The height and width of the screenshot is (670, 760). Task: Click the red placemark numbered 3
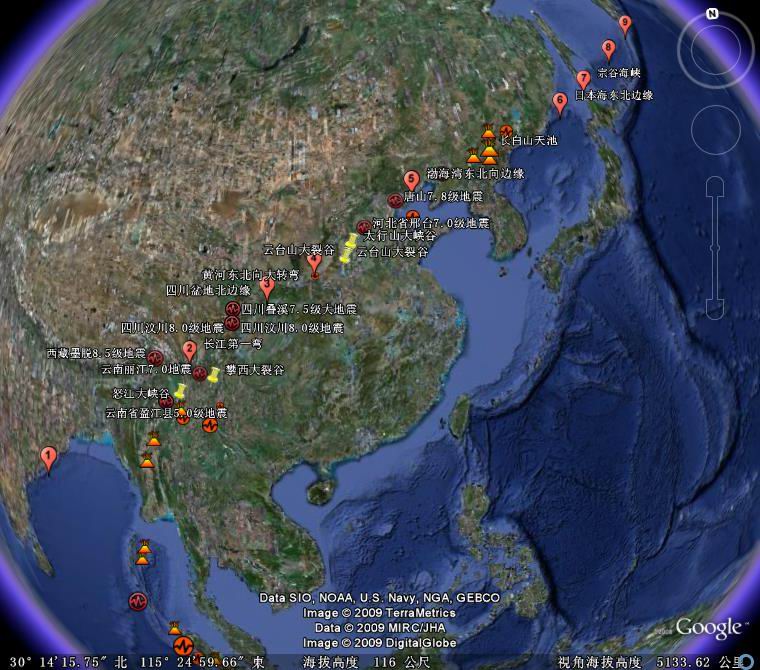pyautogui.click(x=267, y=286)
